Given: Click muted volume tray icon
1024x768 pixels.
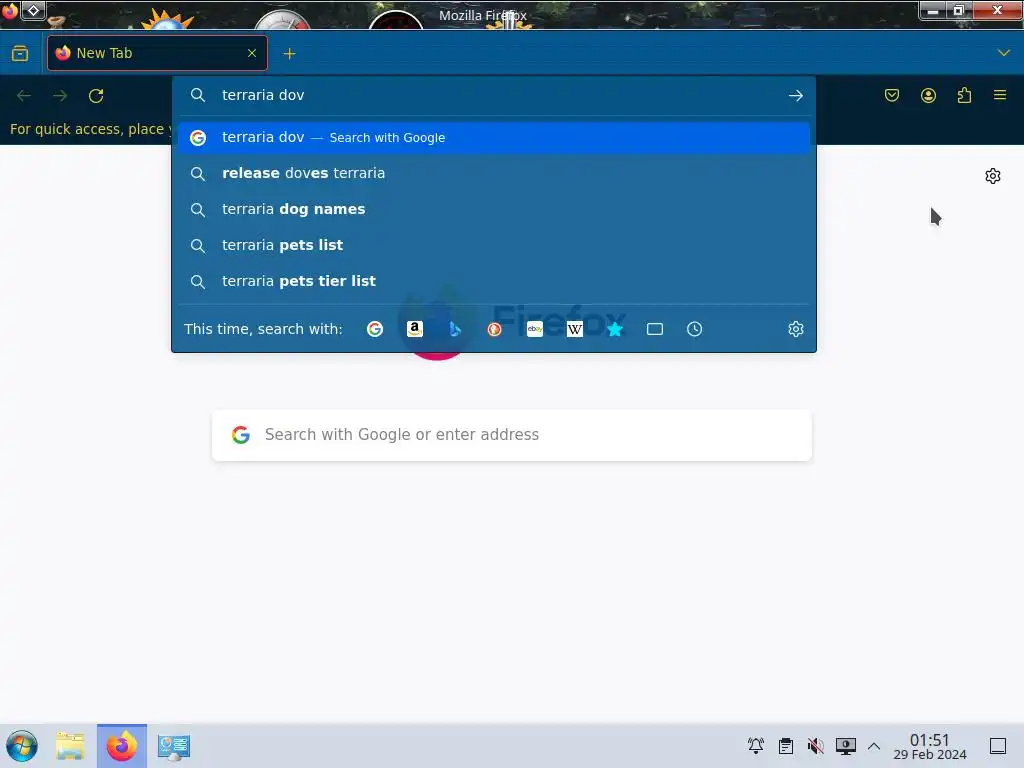Looking at the screenshot, I should pos(816,746).
